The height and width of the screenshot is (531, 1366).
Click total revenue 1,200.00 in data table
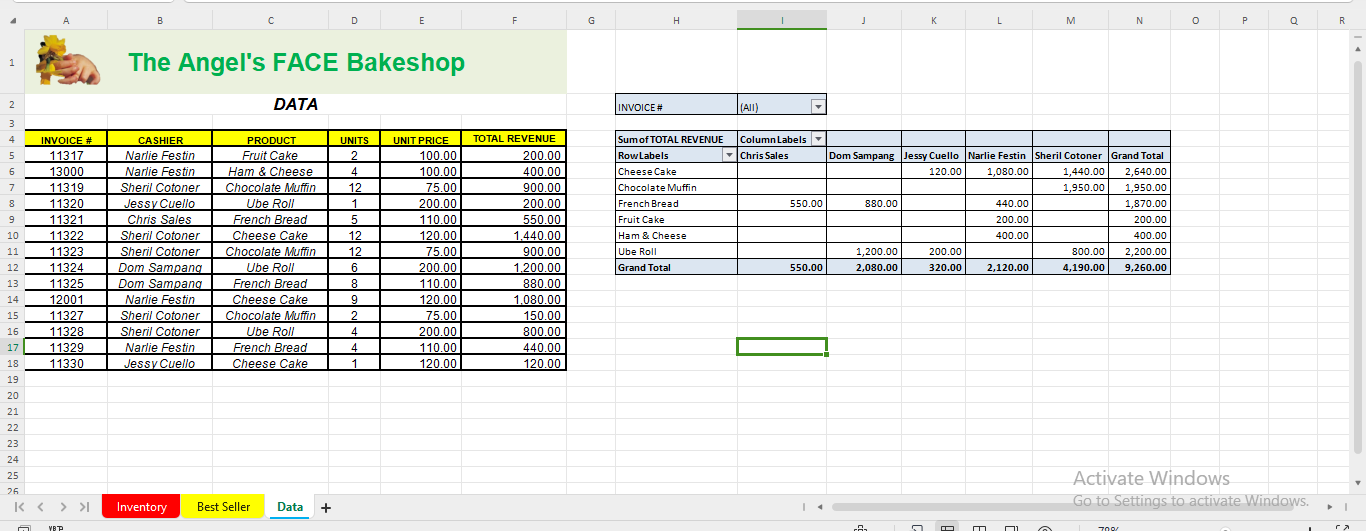(514, 267)
